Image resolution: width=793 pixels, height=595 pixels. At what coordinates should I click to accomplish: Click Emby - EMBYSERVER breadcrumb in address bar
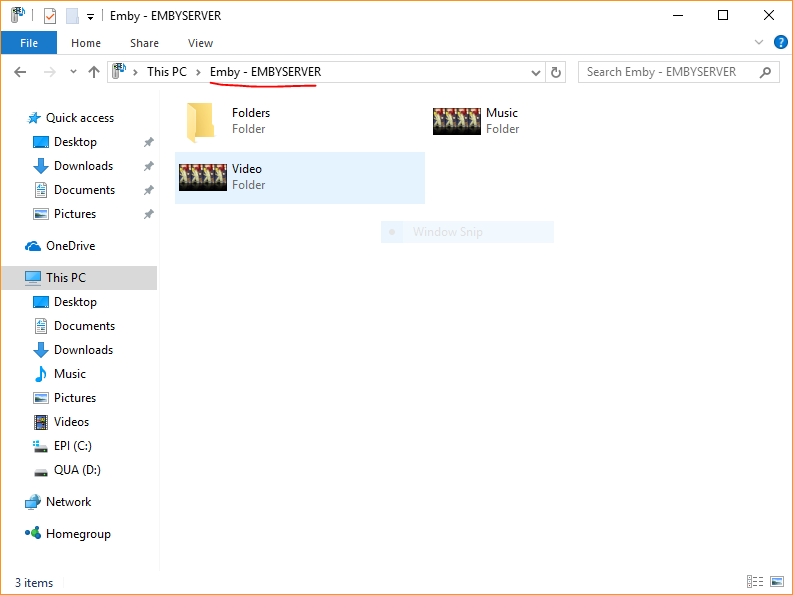click(x=266, y=72)
